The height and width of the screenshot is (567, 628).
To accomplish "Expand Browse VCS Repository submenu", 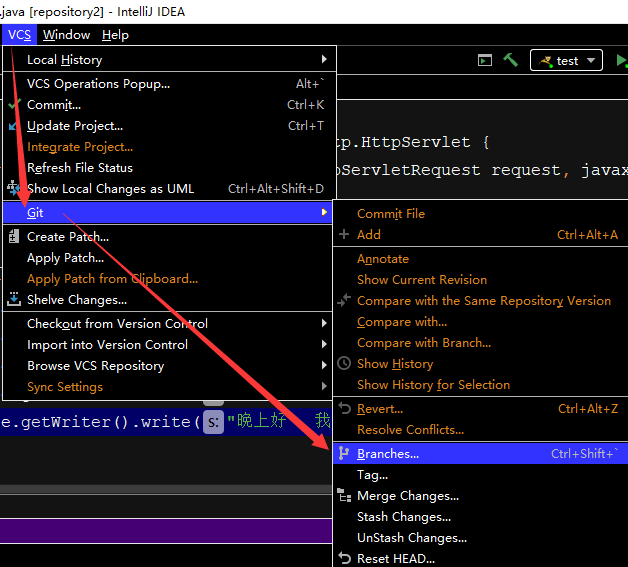I will tap(167, 366).
